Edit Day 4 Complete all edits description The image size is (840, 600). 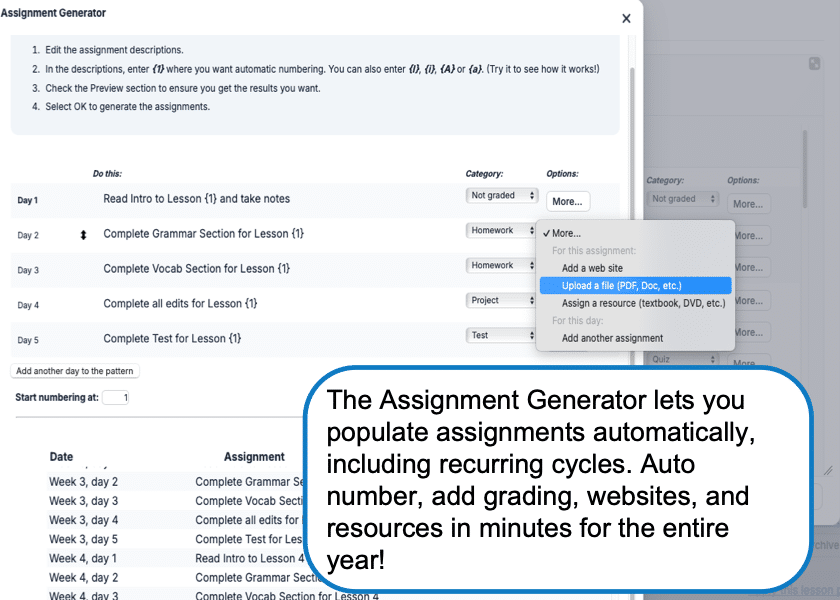(181, 303)
